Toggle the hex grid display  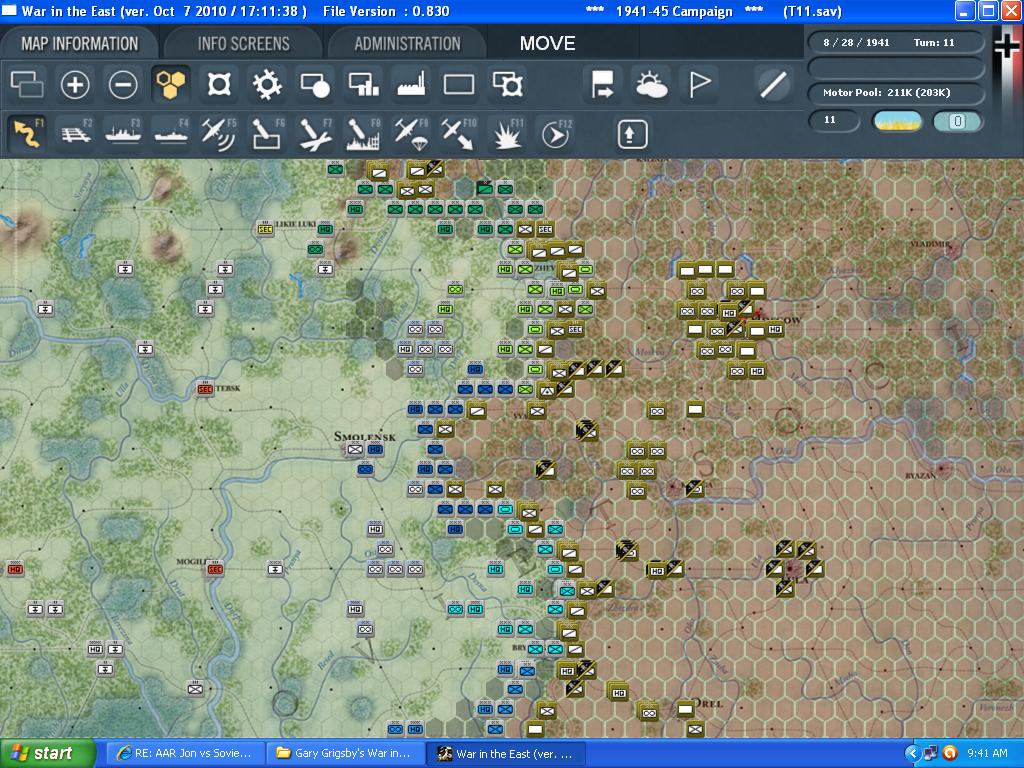(x=171, y=84)
